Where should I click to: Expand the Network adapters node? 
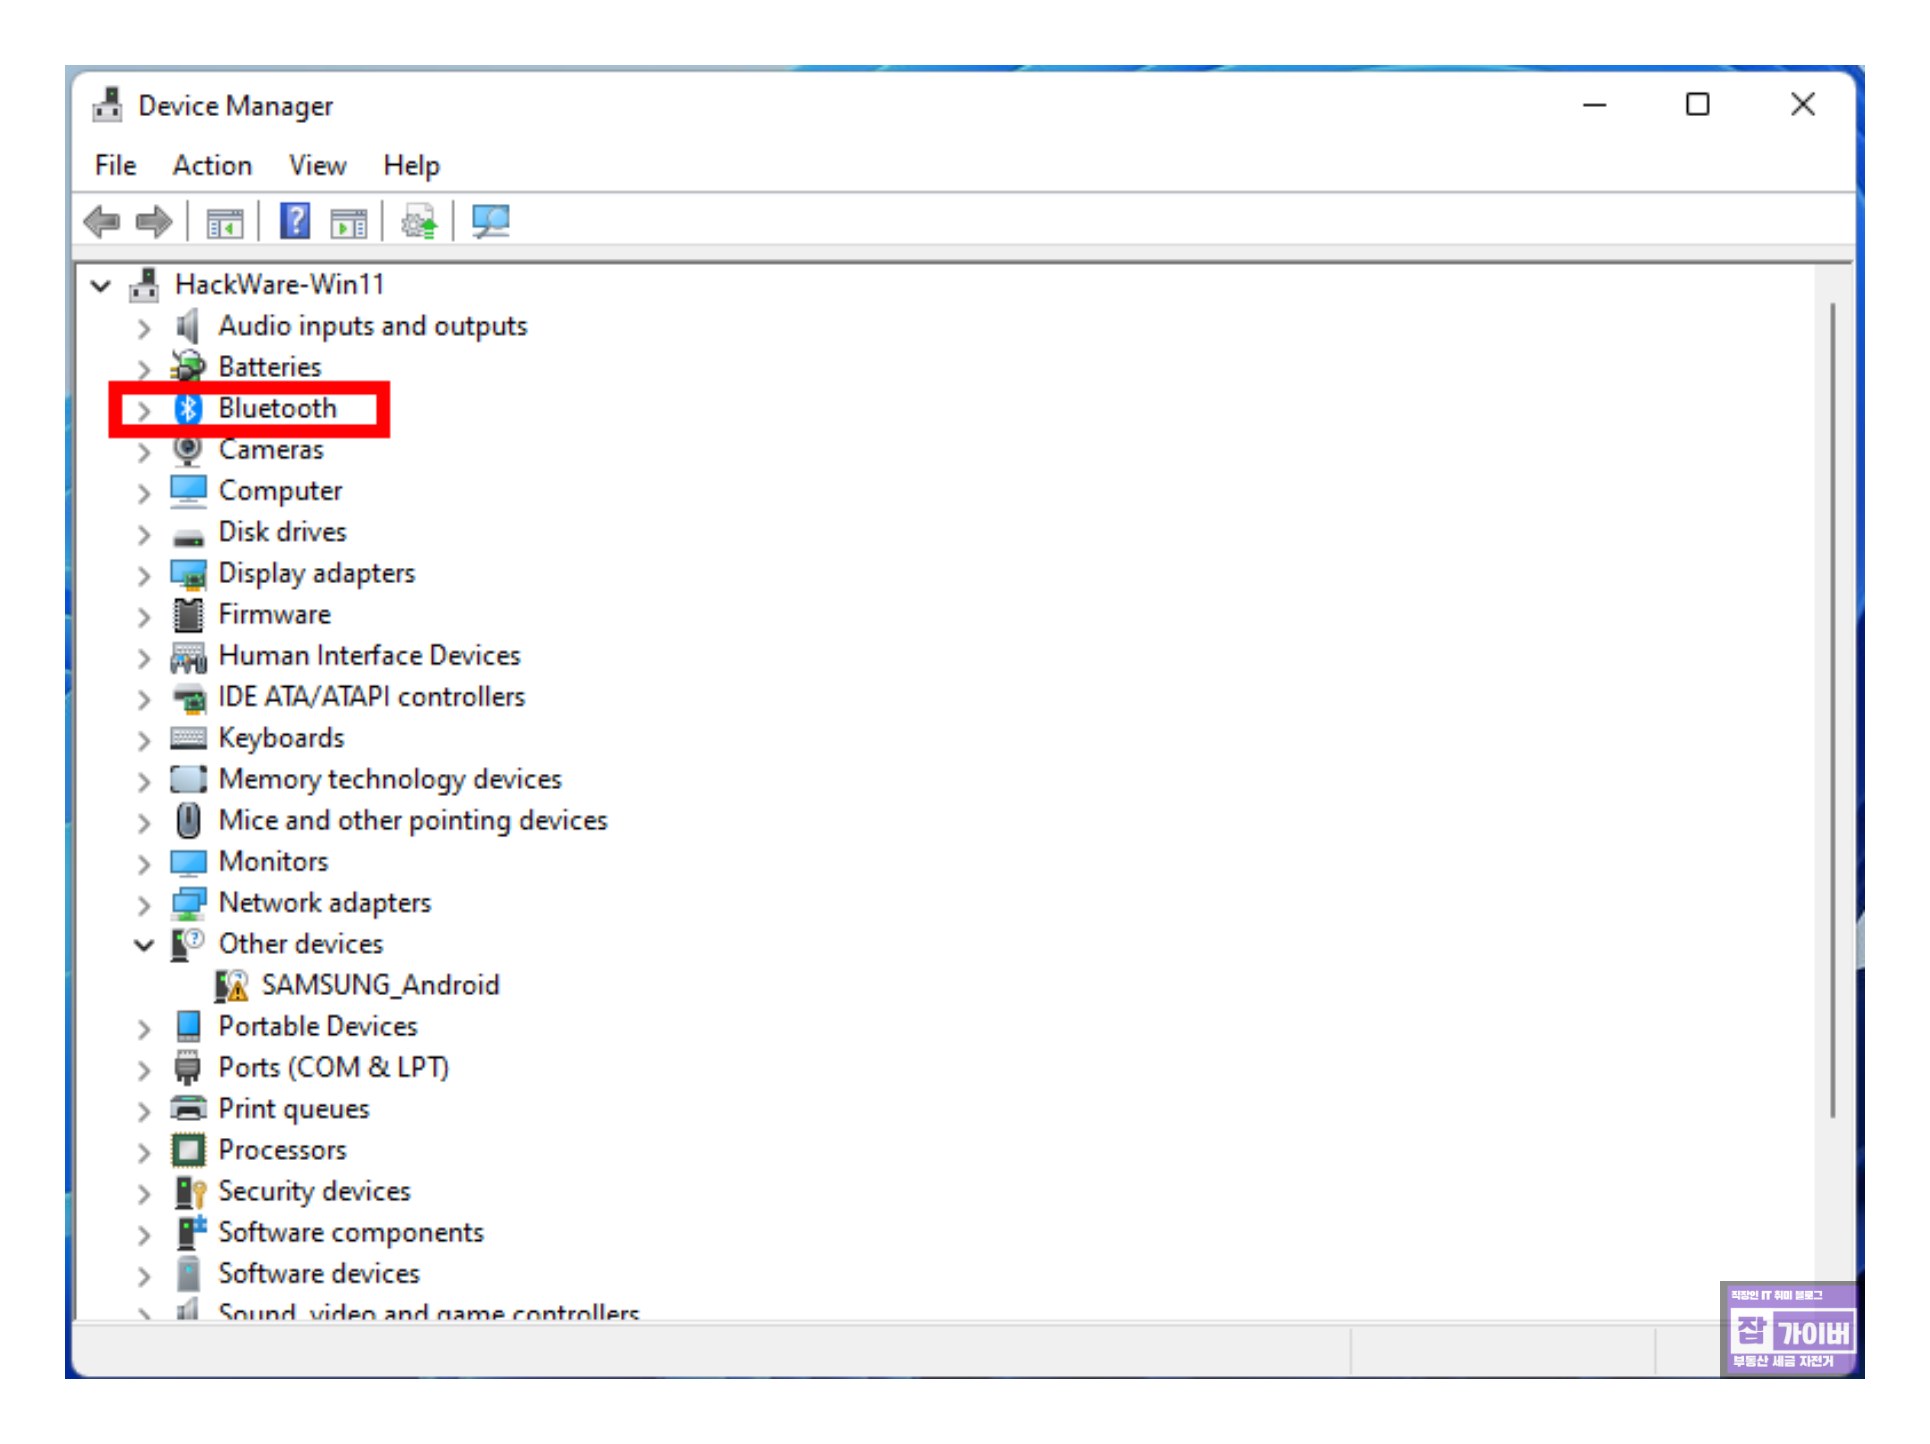click(x=144, y=905)
